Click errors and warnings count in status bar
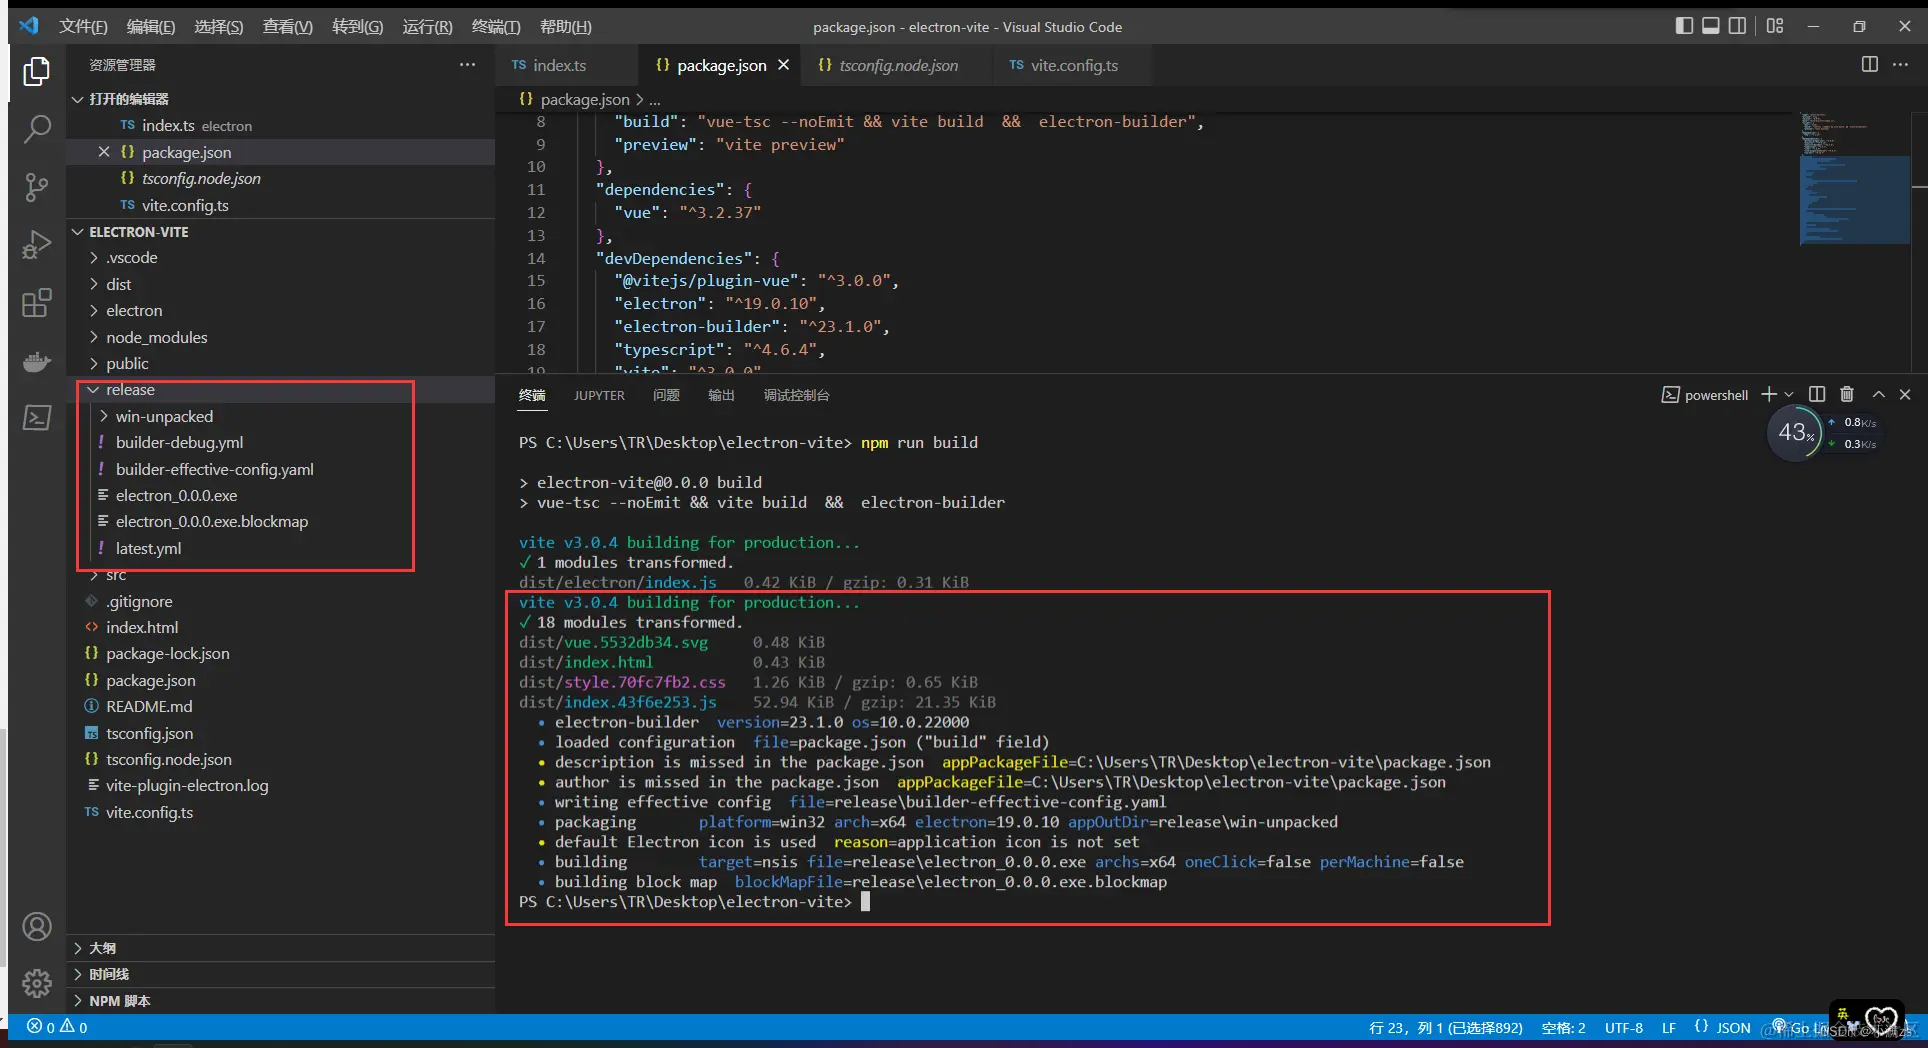Image resolution: width=1928 pixels, height=1048 pixels. point(57,1027)
